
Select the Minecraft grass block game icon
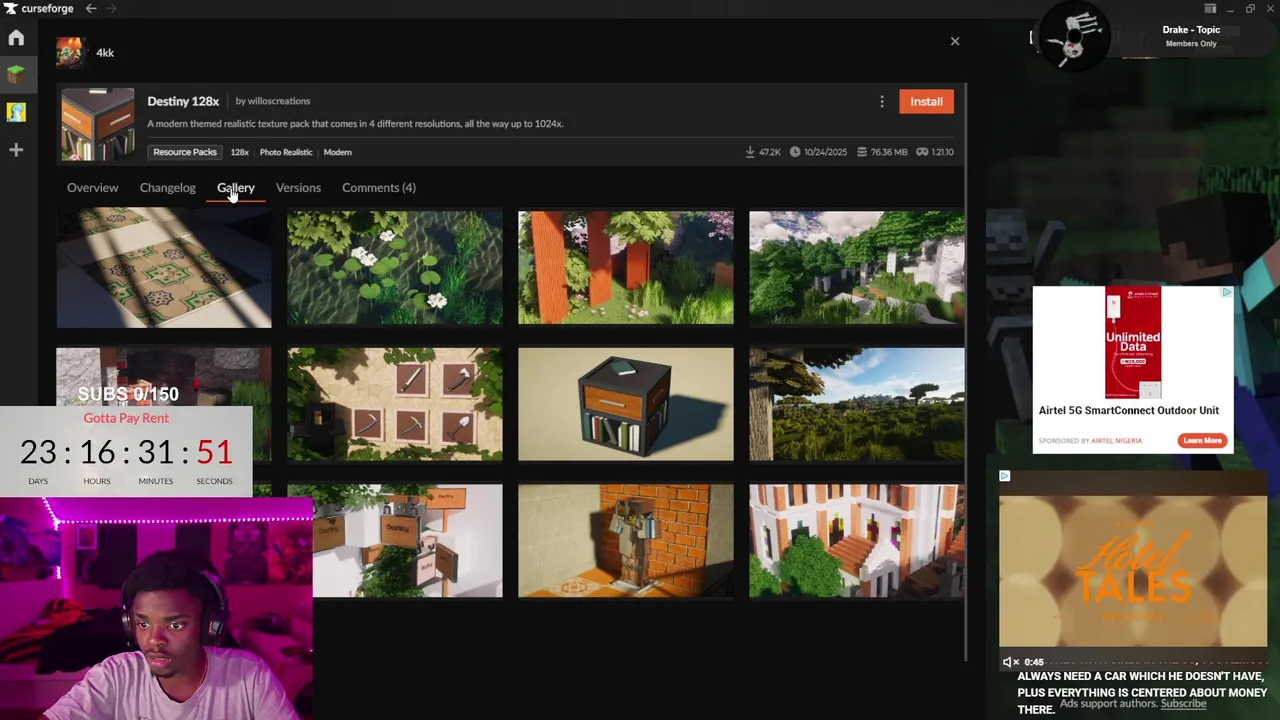(16, 75)
